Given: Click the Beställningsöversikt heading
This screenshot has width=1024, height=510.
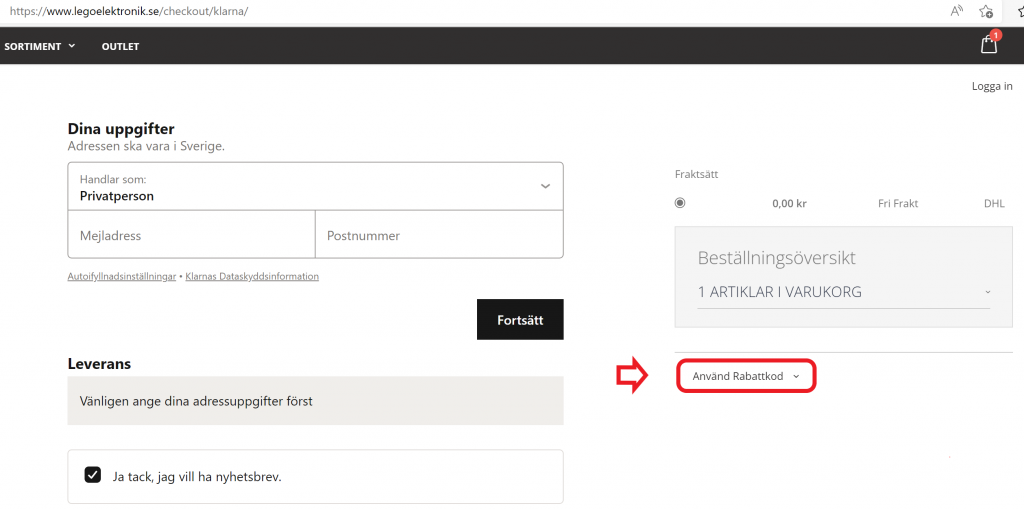Looking at the screenshot, I should point(776,258).
